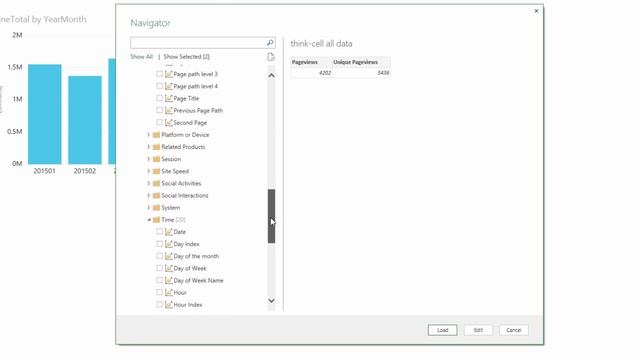Click the Day of Week chart icon
This screenshot has height=360, width=640.
(x=169, y=268)
